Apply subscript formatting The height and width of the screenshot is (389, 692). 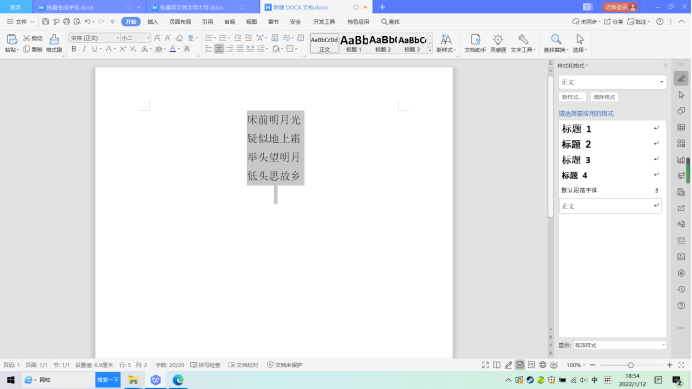click(x=133, y=49)
